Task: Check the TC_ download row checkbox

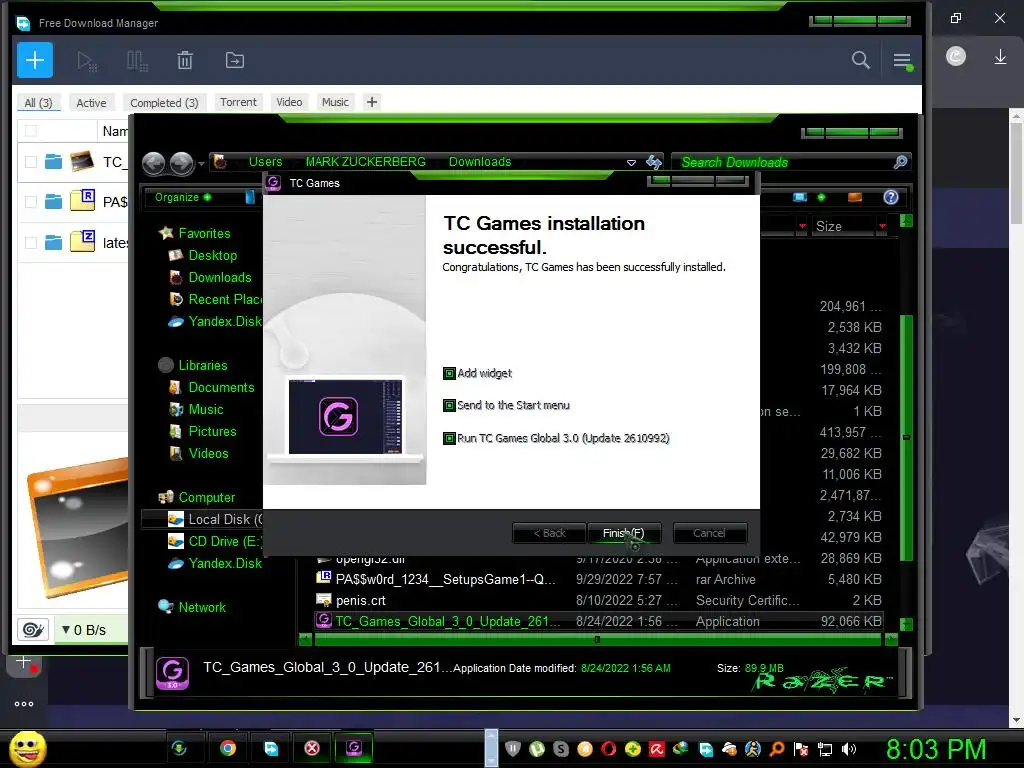Action: click(31, 162)
